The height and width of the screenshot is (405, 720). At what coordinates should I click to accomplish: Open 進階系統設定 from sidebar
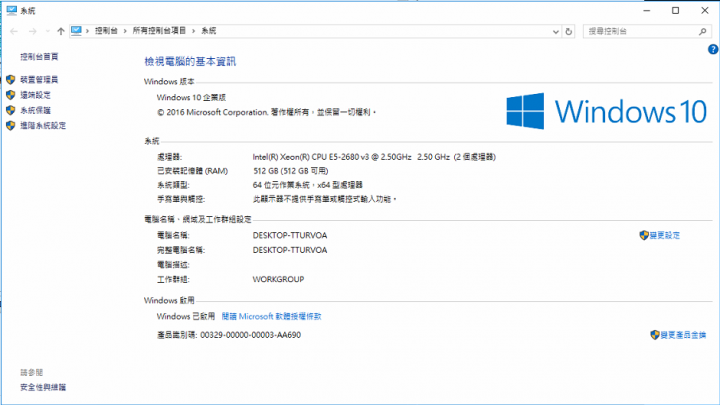(x=43, y=125)
